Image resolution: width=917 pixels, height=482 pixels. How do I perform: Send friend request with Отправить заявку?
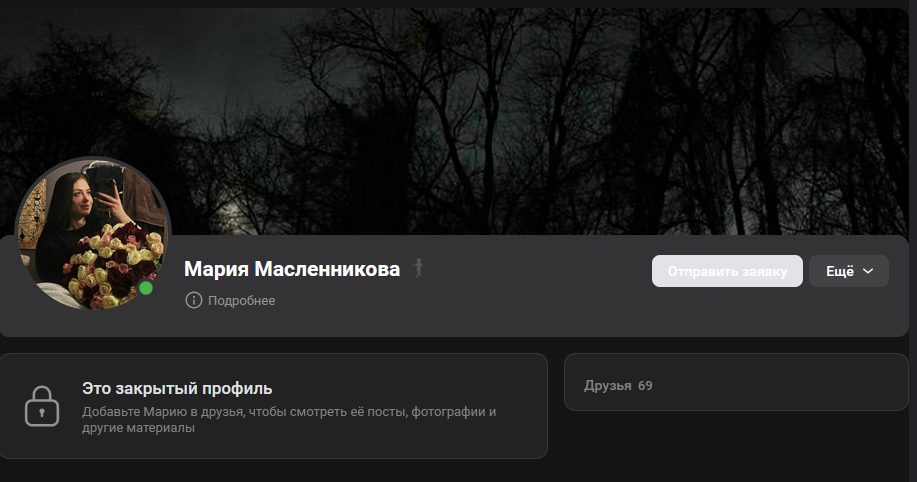click(x=727, y=271)
